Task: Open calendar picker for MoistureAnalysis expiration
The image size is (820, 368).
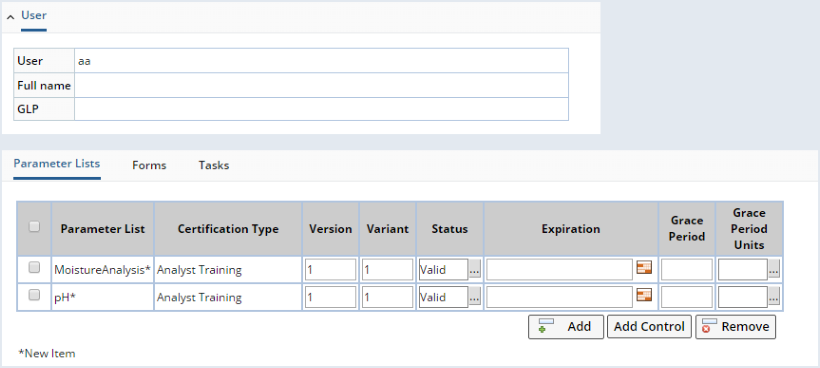Action: coord(644,268)
